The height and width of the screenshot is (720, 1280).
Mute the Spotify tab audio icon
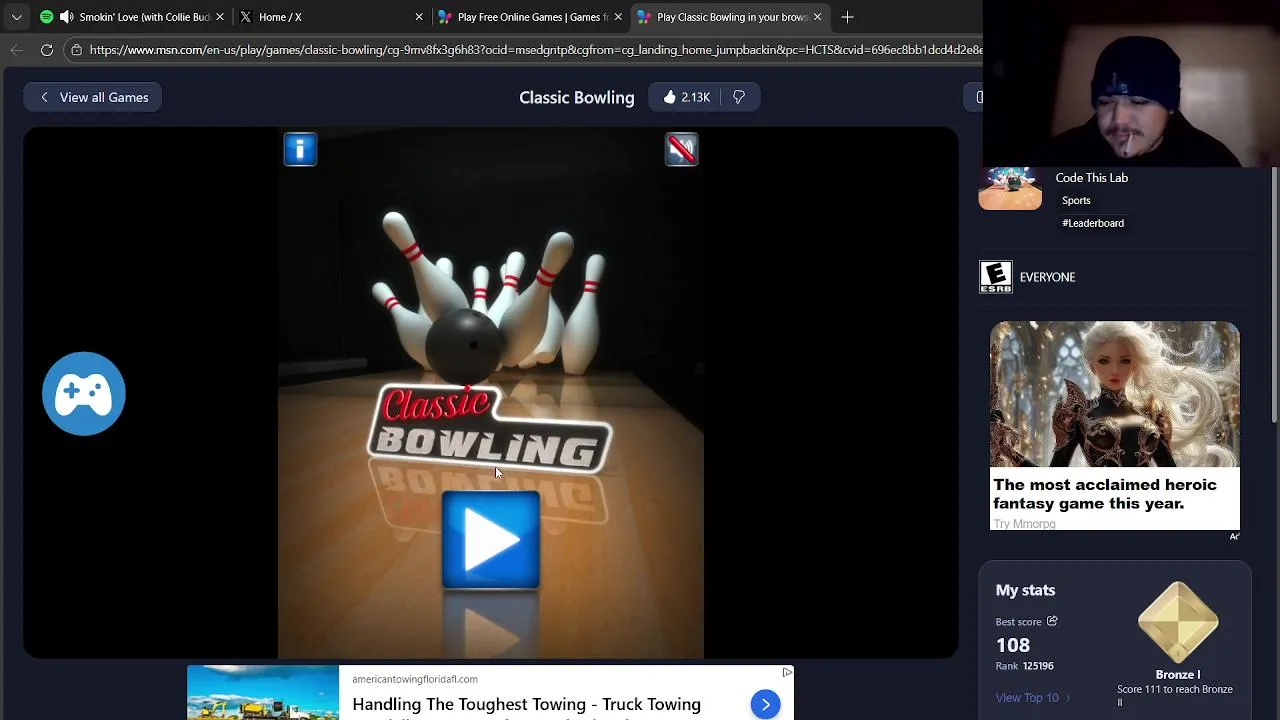coord(66,17)
